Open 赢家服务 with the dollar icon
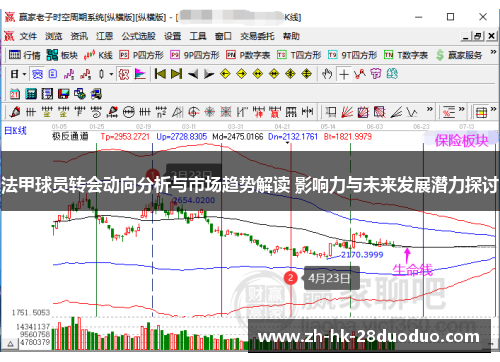The image size is (500, 362). (x=459, y=55)
